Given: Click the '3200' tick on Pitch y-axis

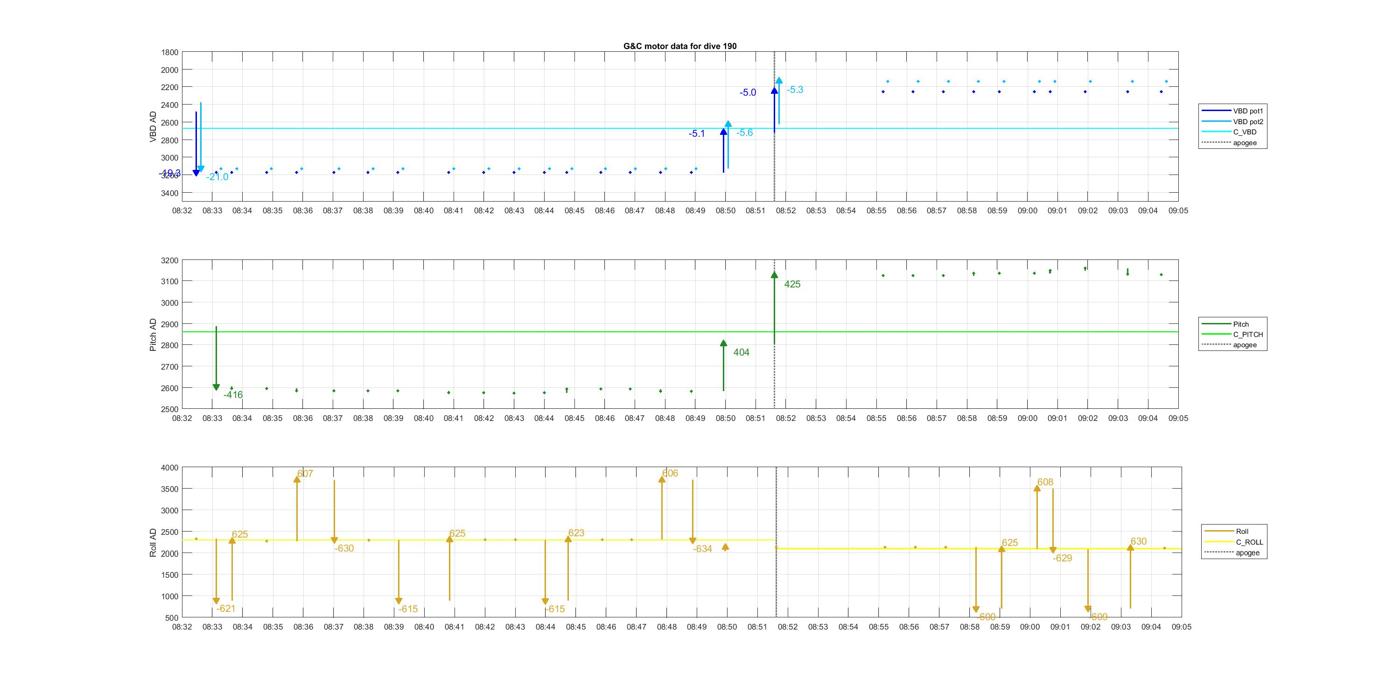Looking at the screenshot, I should click(x=170, y=261).
